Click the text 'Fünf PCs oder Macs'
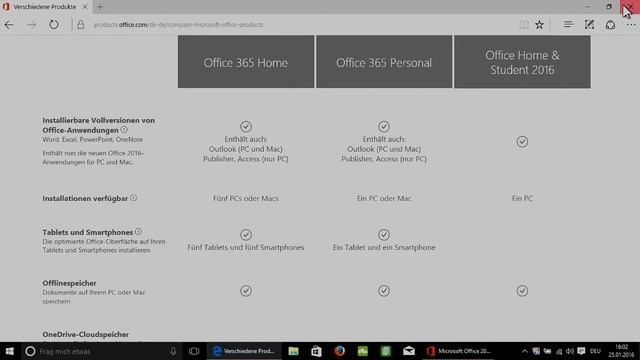Viewport: 640px width, 360px height. [x=246, y=198]
